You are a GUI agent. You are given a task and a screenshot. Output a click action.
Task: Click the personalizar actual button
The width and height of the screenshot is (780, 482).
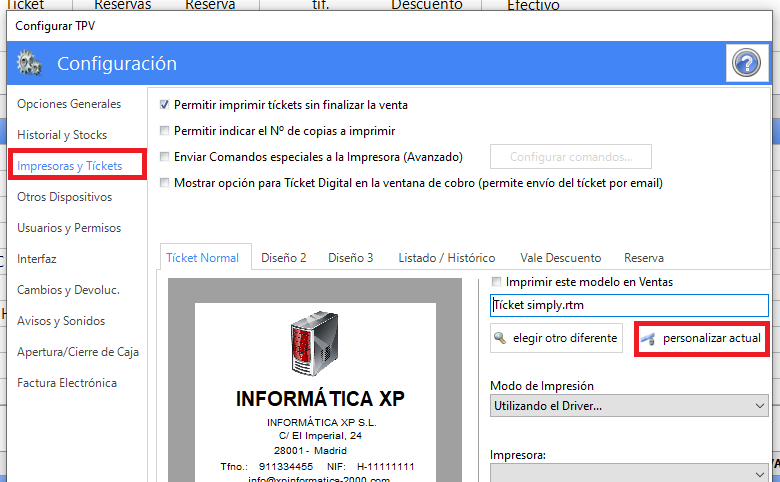click(701, 338)
